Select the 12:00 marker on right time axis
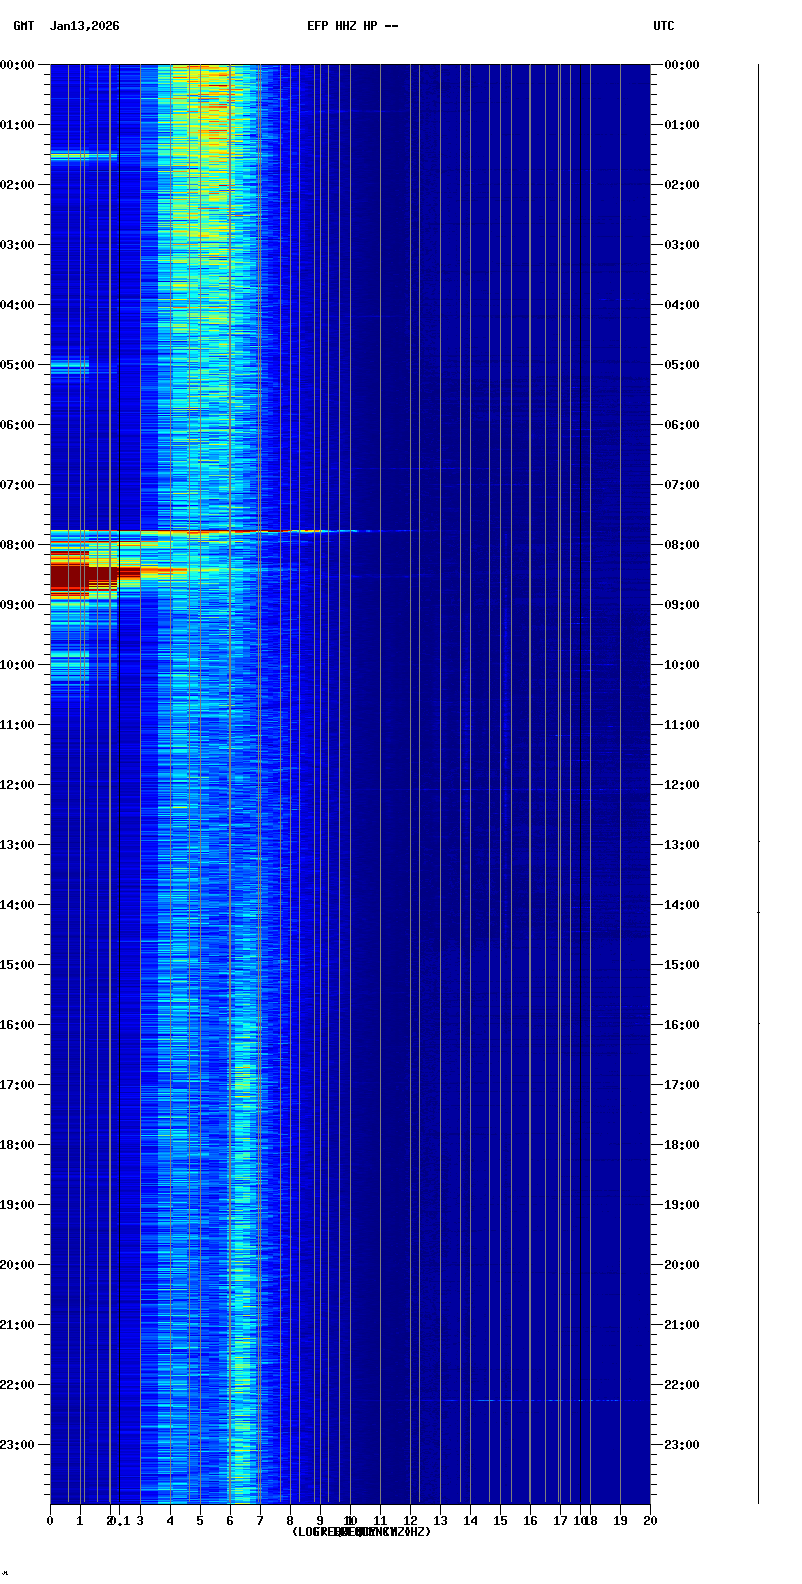 click(x=680, y=785)
